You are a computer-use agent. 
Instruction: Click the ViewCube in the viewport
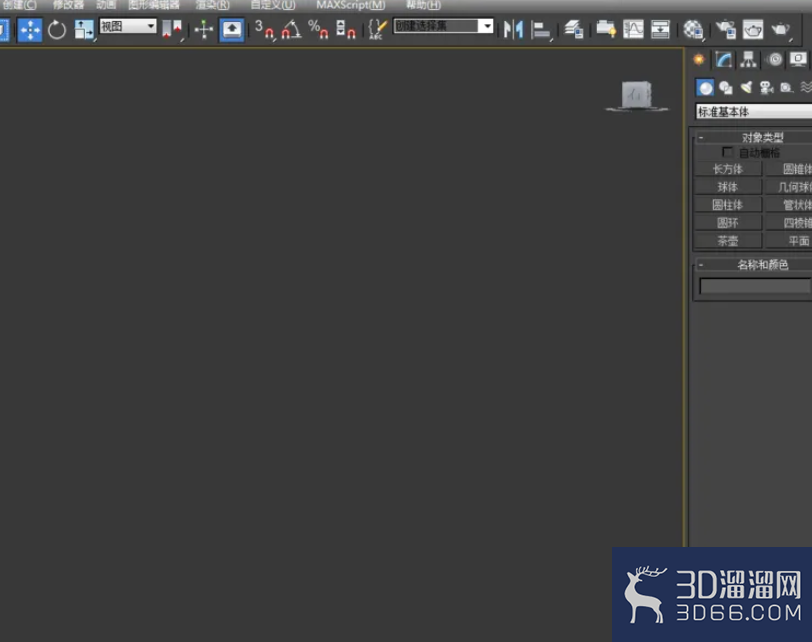tap(636, 95)
